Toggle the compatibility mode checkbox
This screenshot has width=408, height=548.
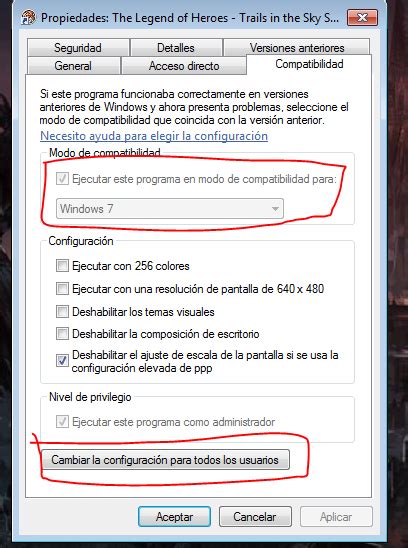coord(62,179)
